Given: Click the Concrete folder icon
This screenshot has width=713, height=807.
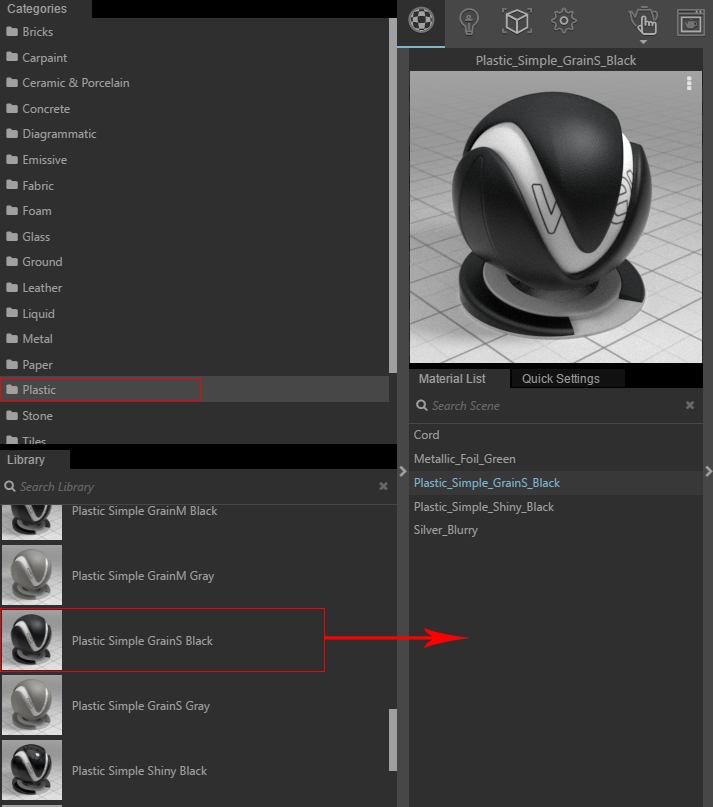Looking at the screenshot, I should (12, 108).
